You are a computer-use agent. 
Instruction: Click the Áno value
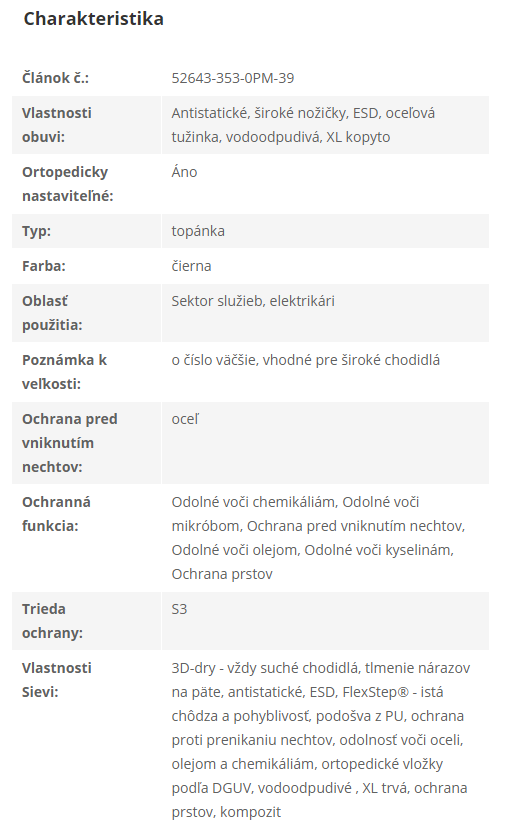pos(184,172)
